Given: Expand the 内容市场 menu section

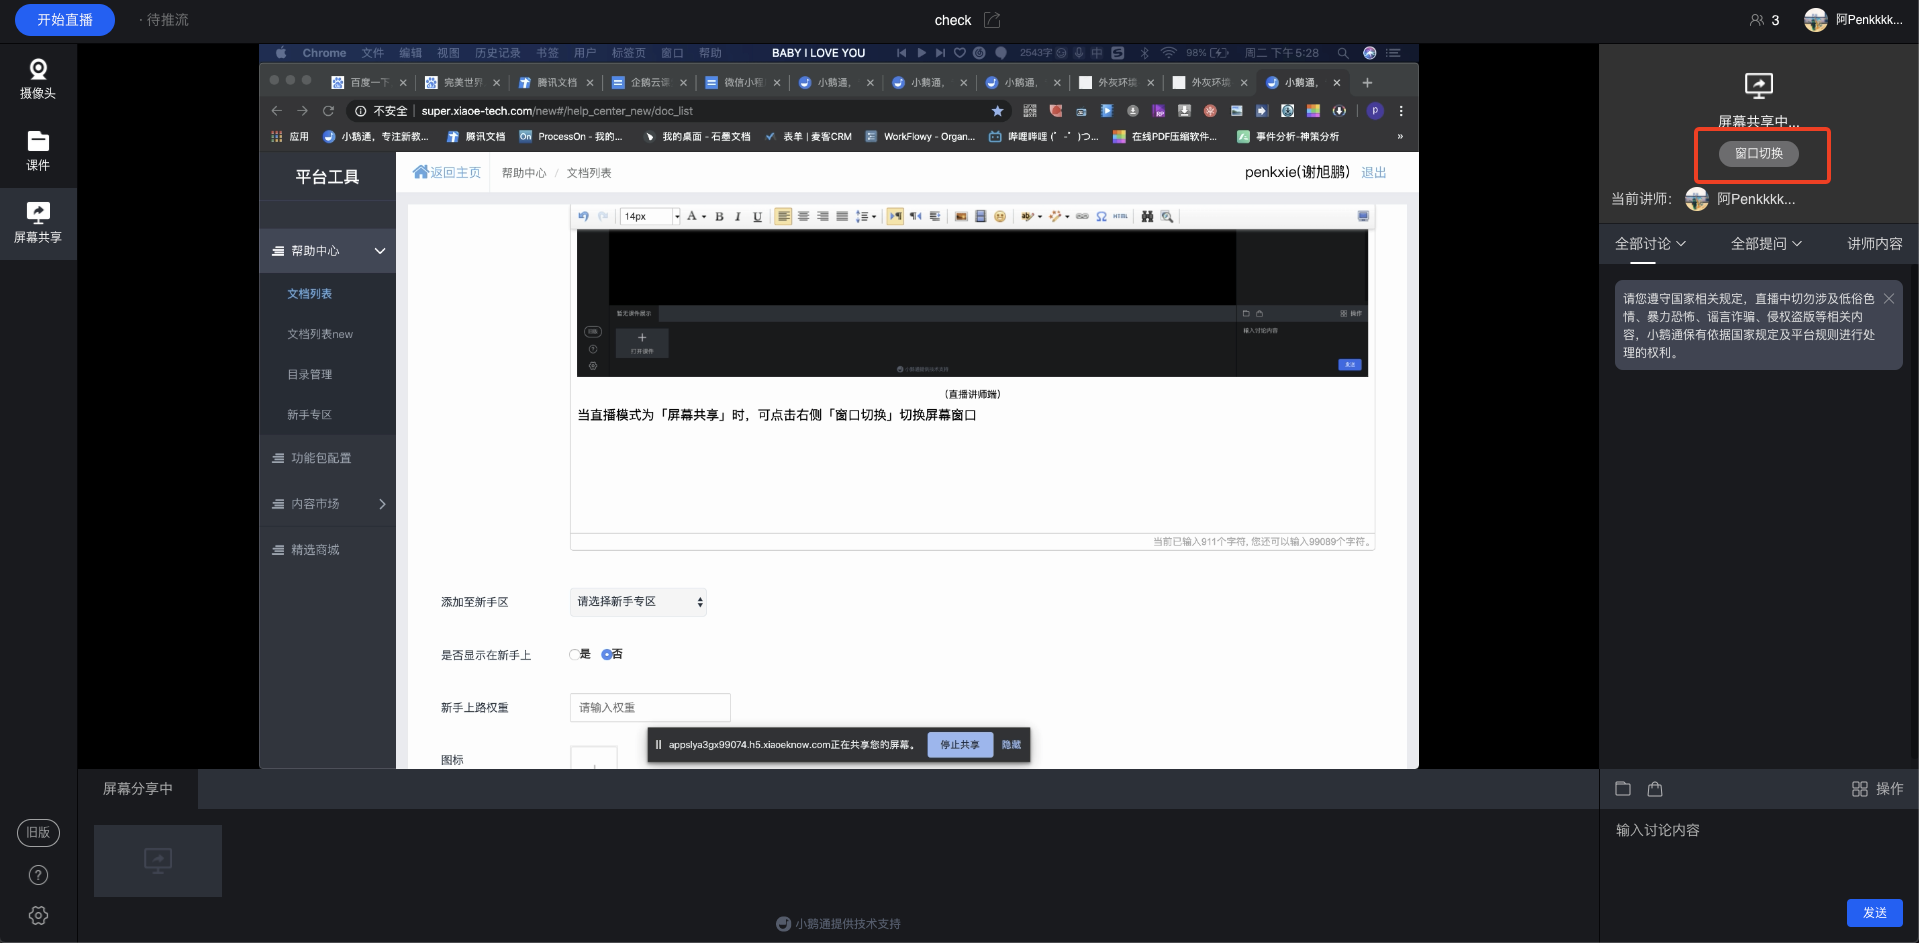Looking at the screenshot, I should (328, 504).
